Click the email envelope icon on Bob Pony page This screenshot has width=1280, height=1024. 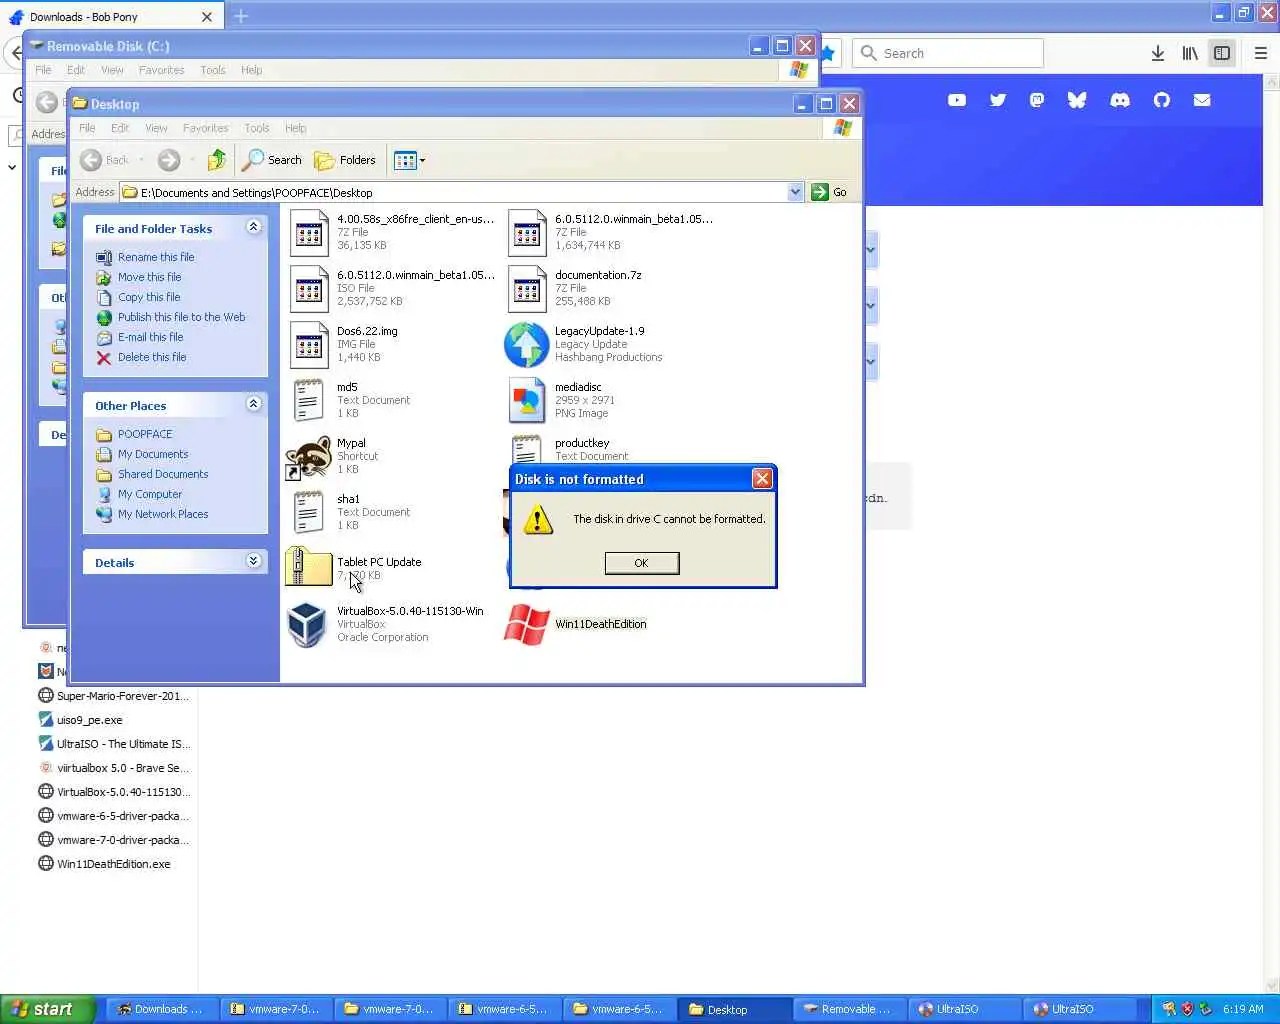1202,100
